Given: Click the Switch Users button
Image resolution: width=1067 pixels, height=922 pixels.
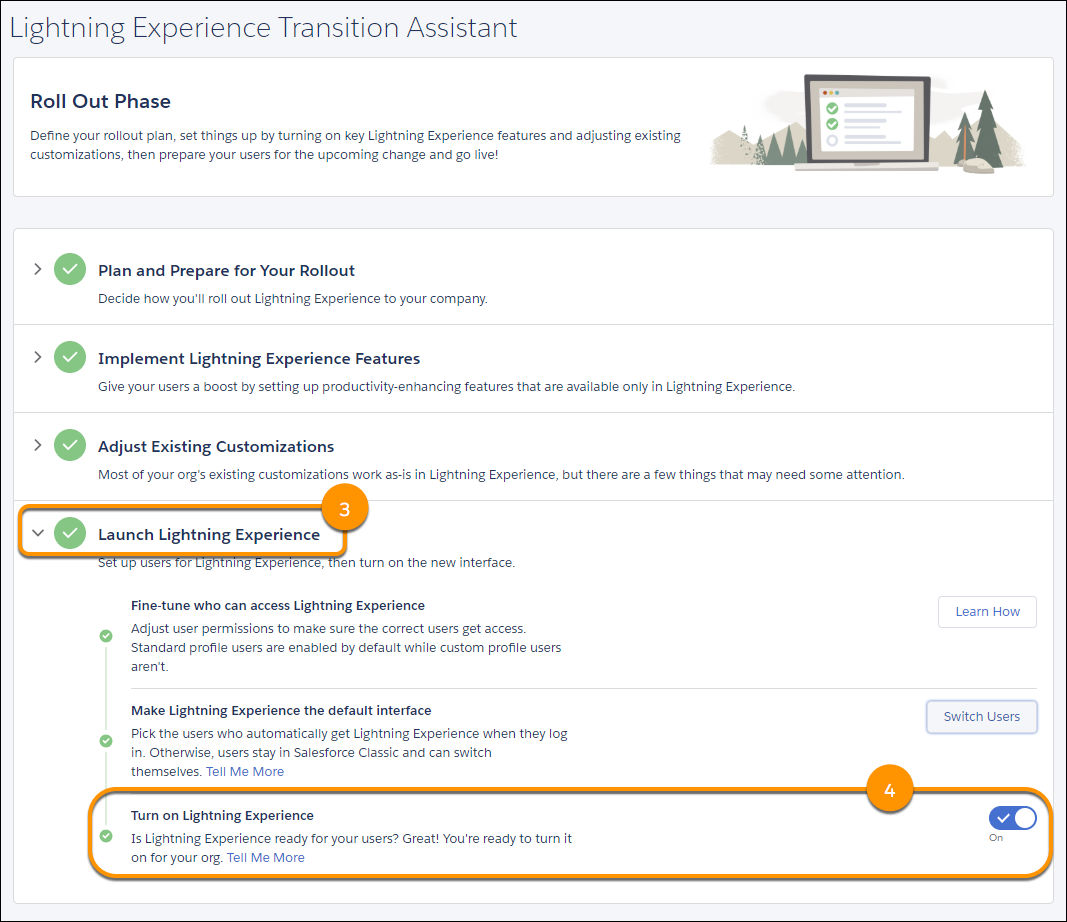Looking at the screenshot, I should [982, 717].
